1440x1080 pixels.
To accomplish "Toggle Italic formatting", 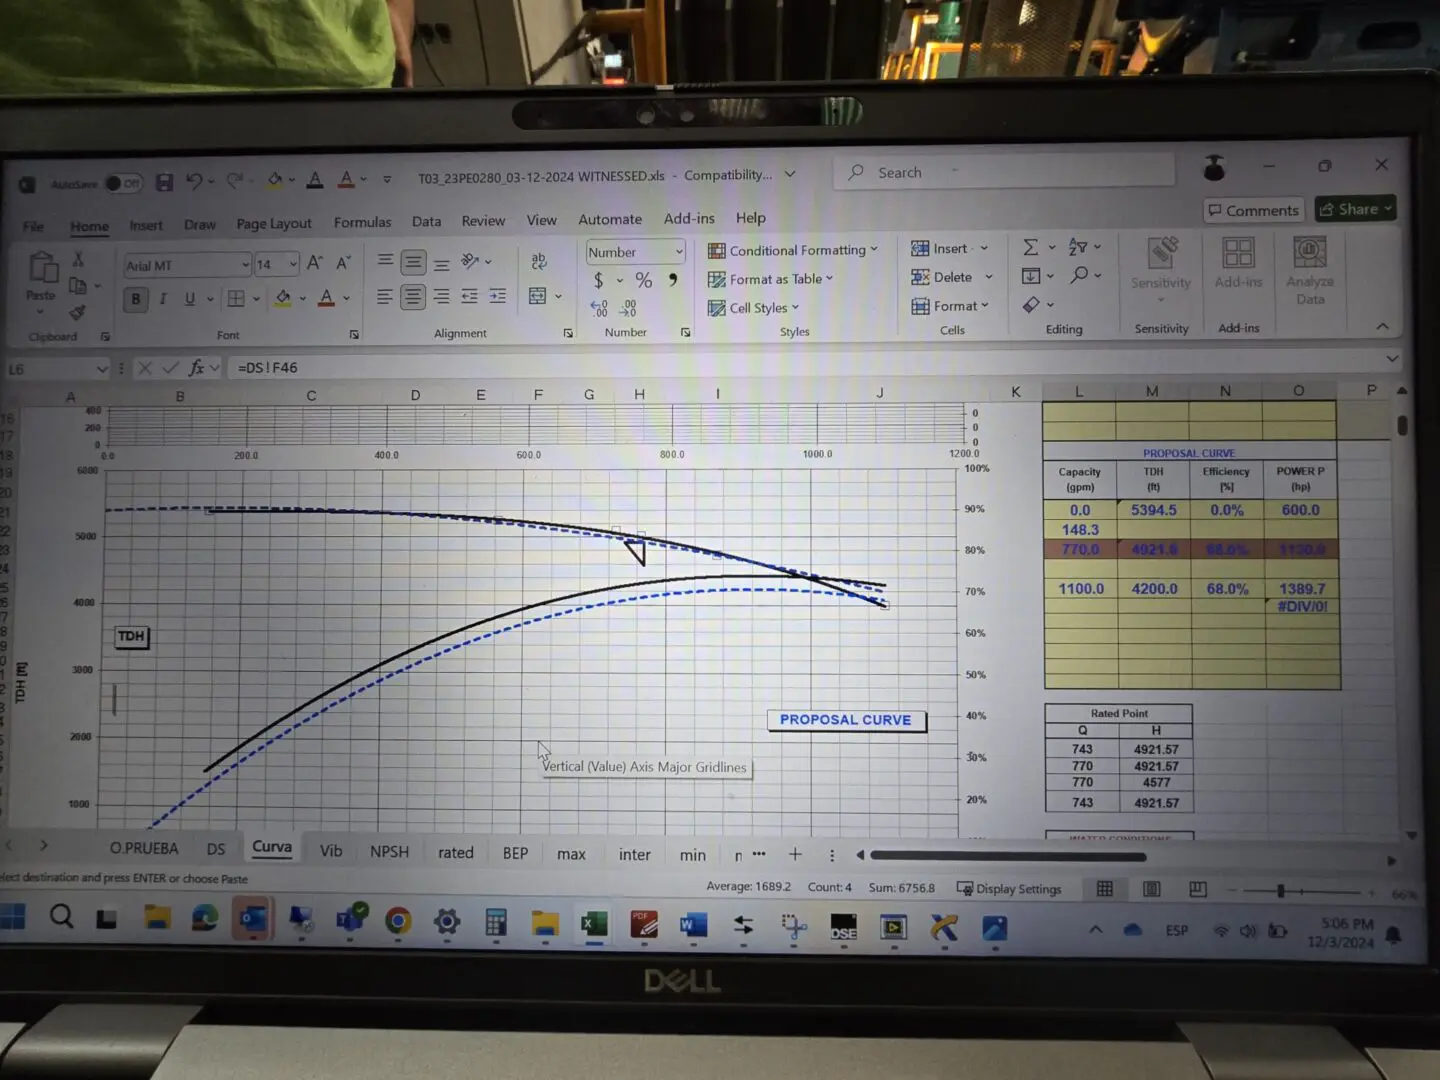I will [163, 299].
